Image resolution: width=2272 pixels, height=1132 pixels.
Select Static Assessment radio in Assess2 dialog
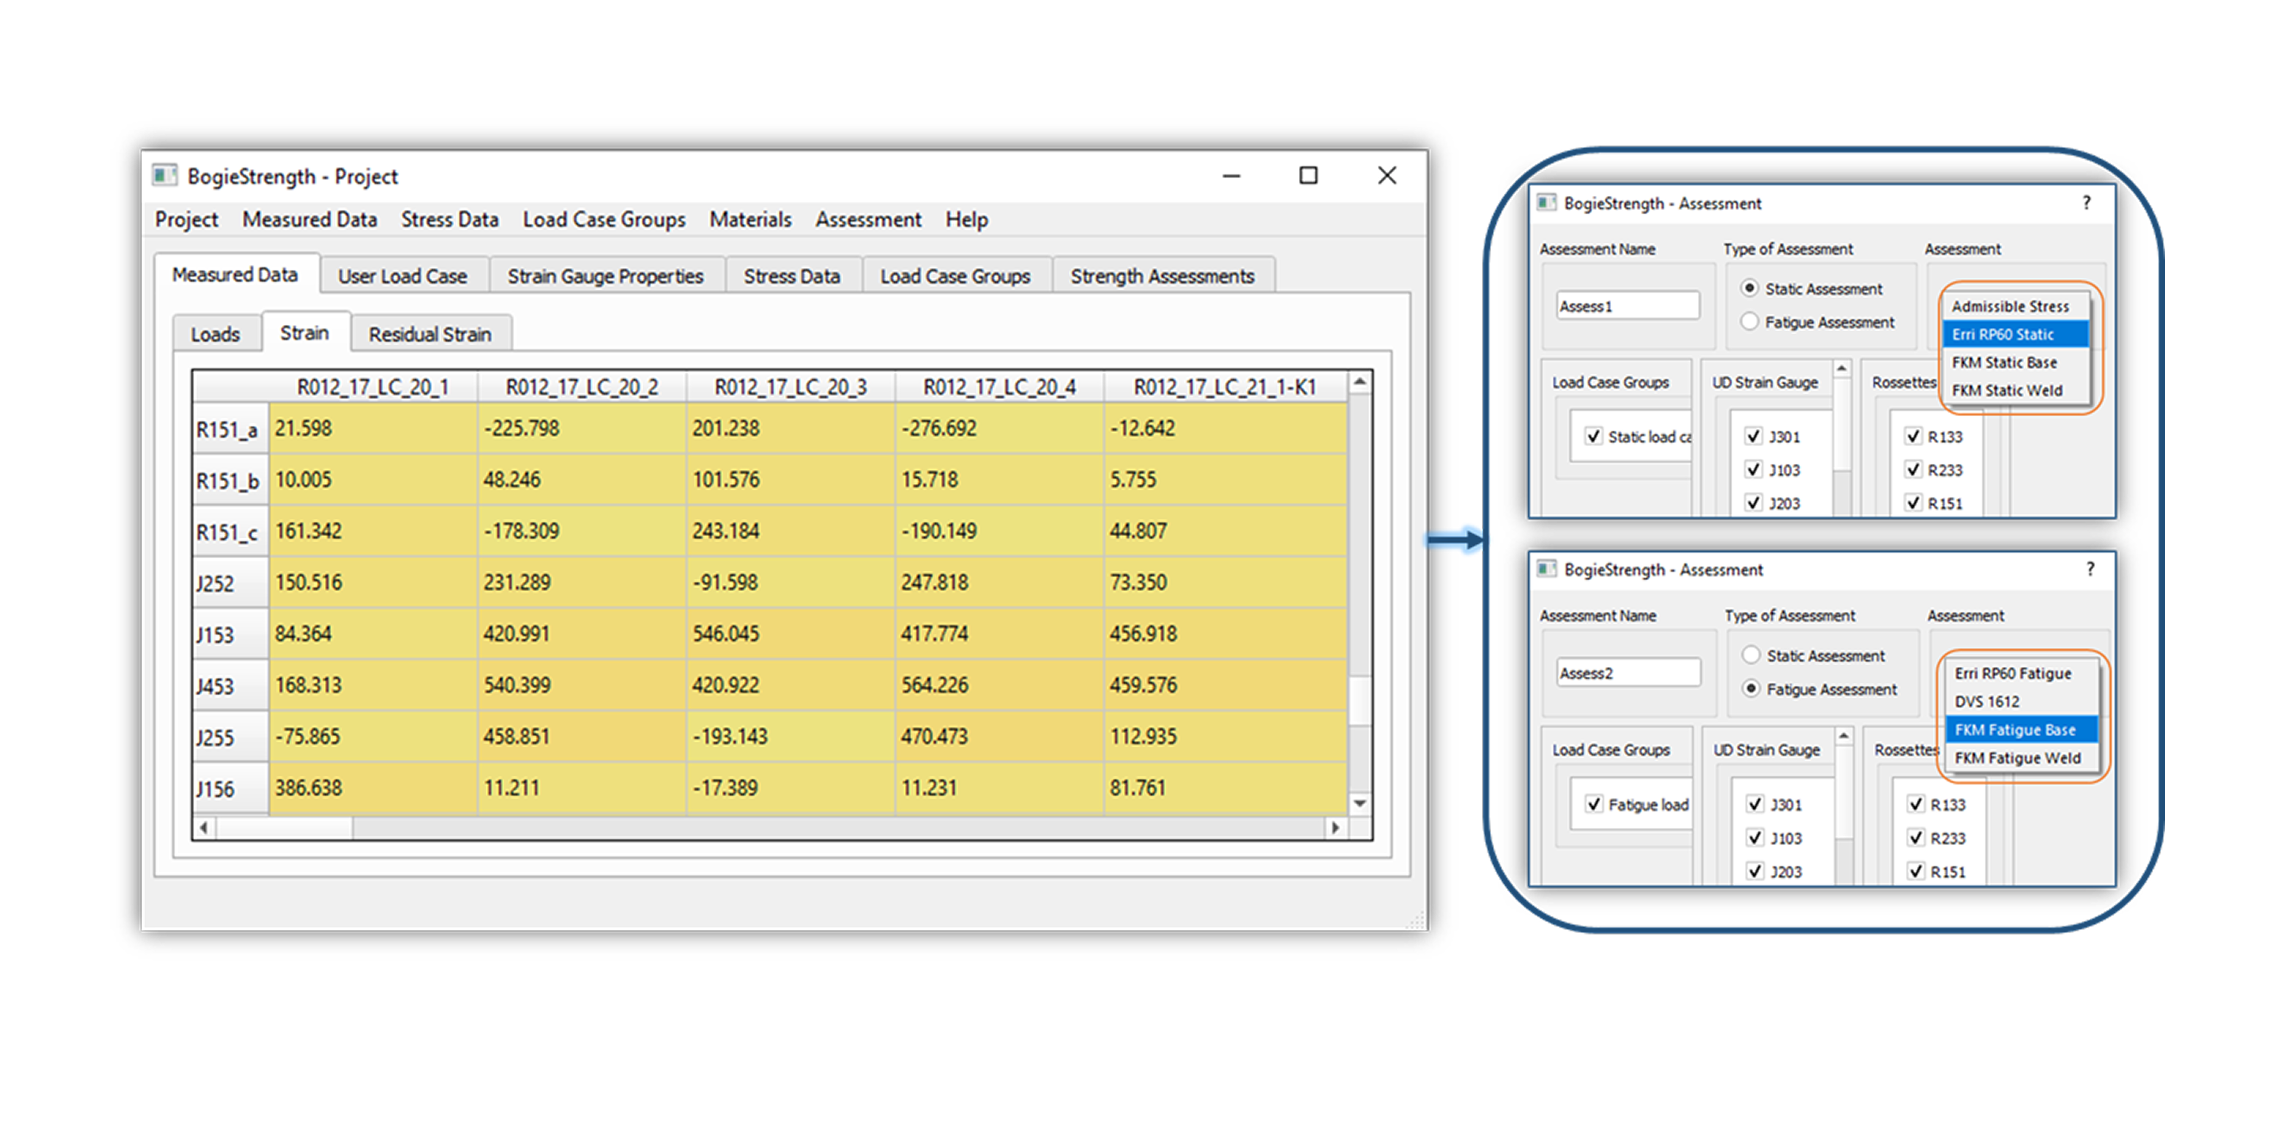click(x=1751, y=655)
